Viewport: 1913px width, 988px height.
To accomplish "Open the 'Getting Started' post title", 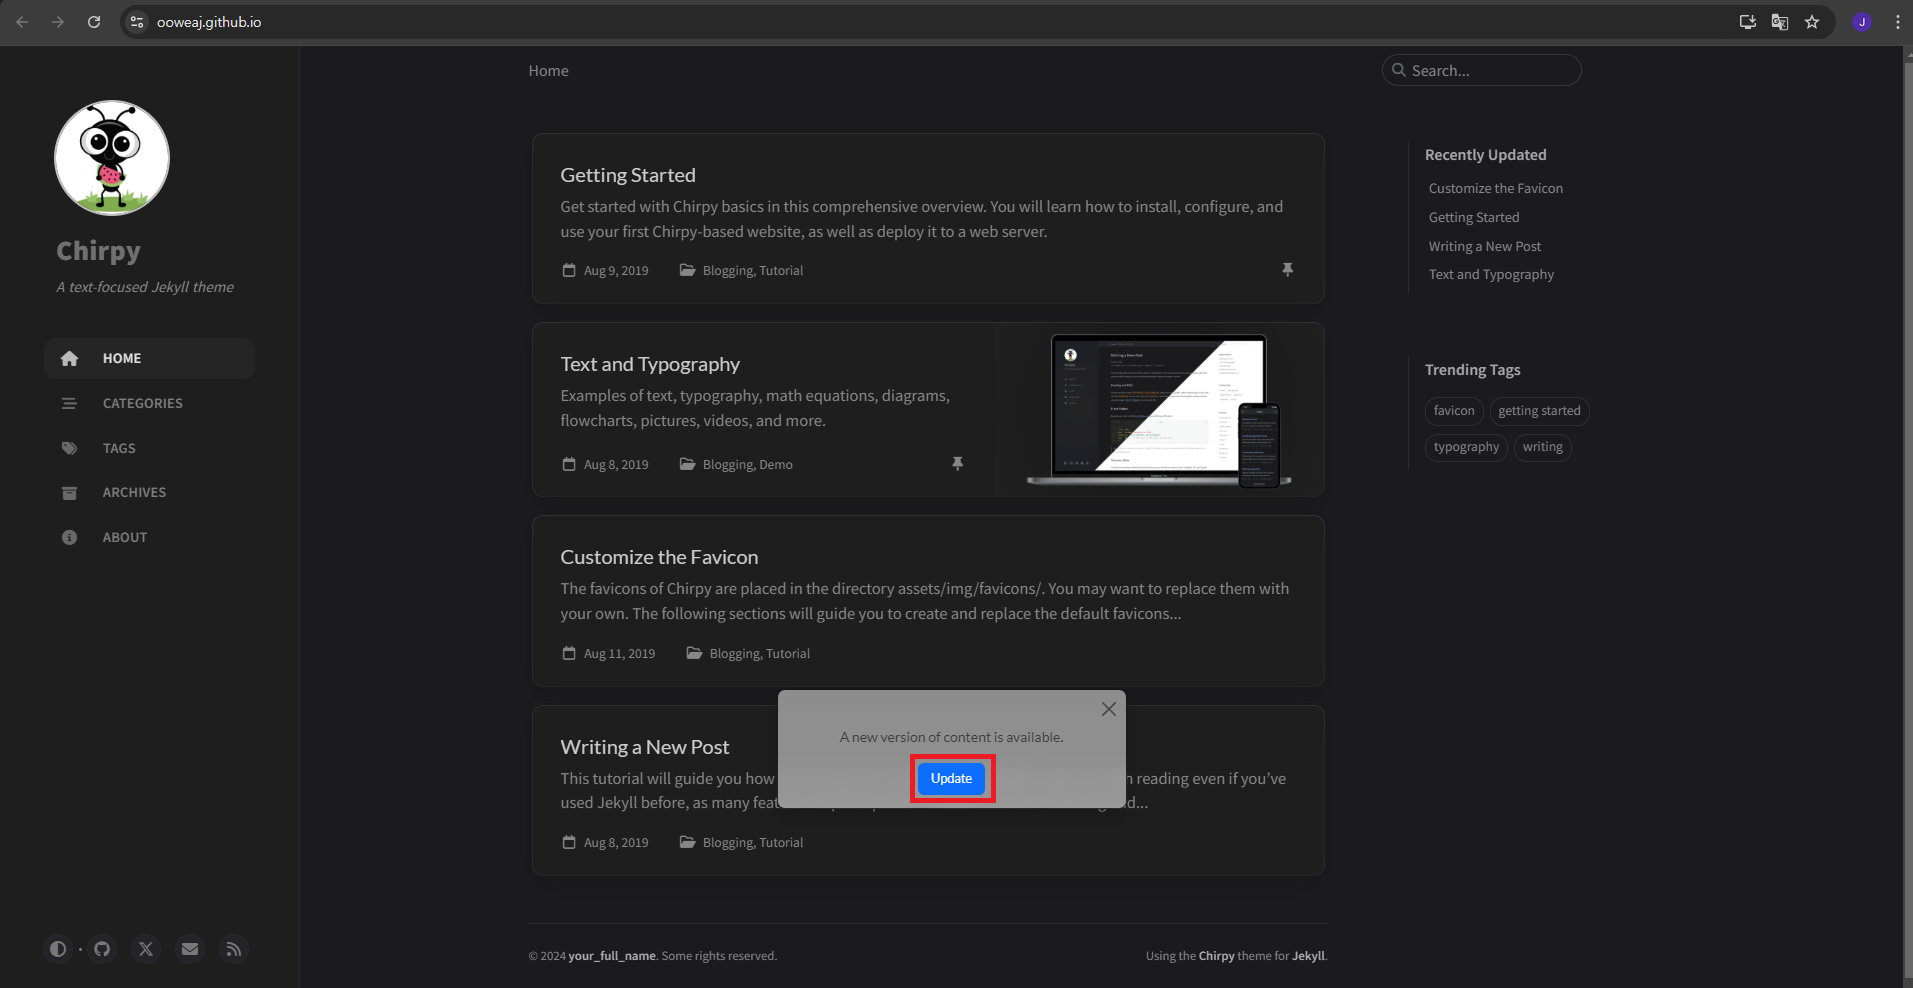I will pyautogui.click(x=628, y=175).
